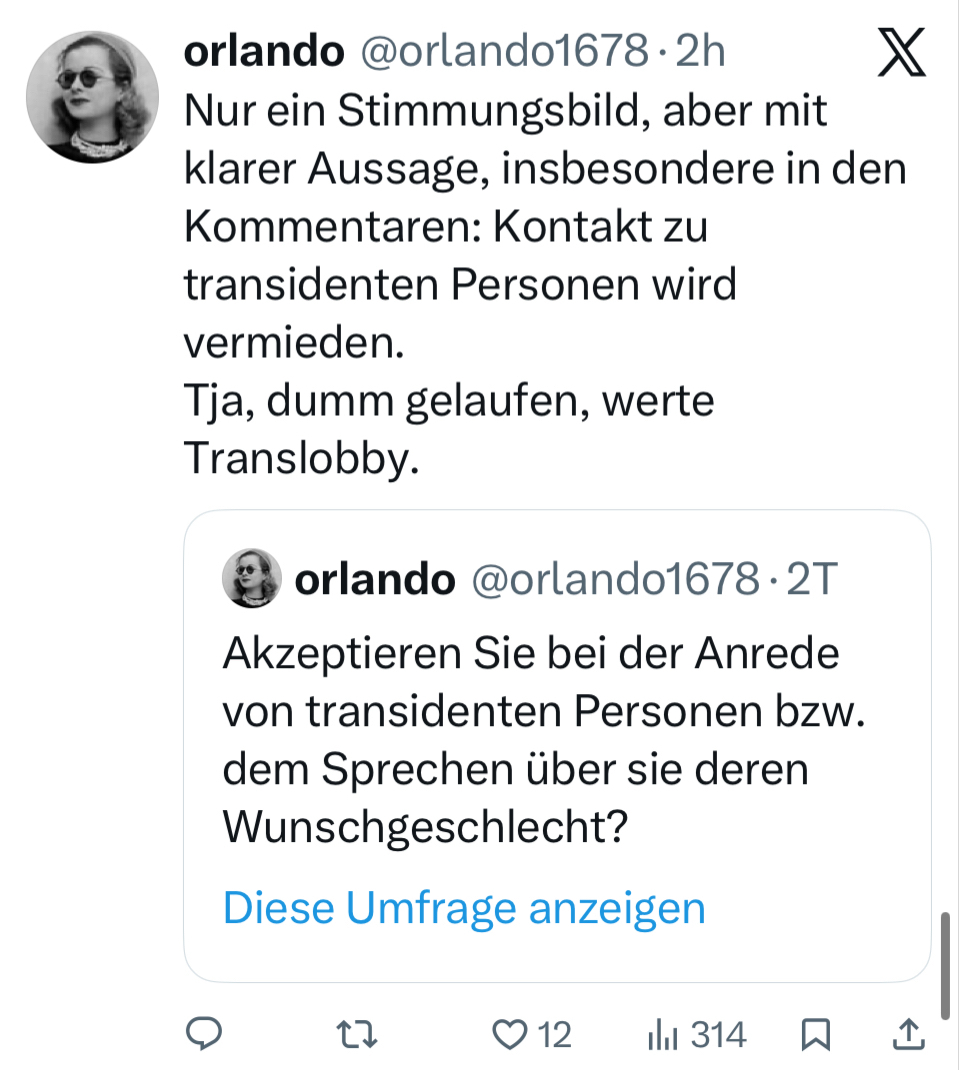Click the bold "orlando" name in main tweet

tap(264, 52)
